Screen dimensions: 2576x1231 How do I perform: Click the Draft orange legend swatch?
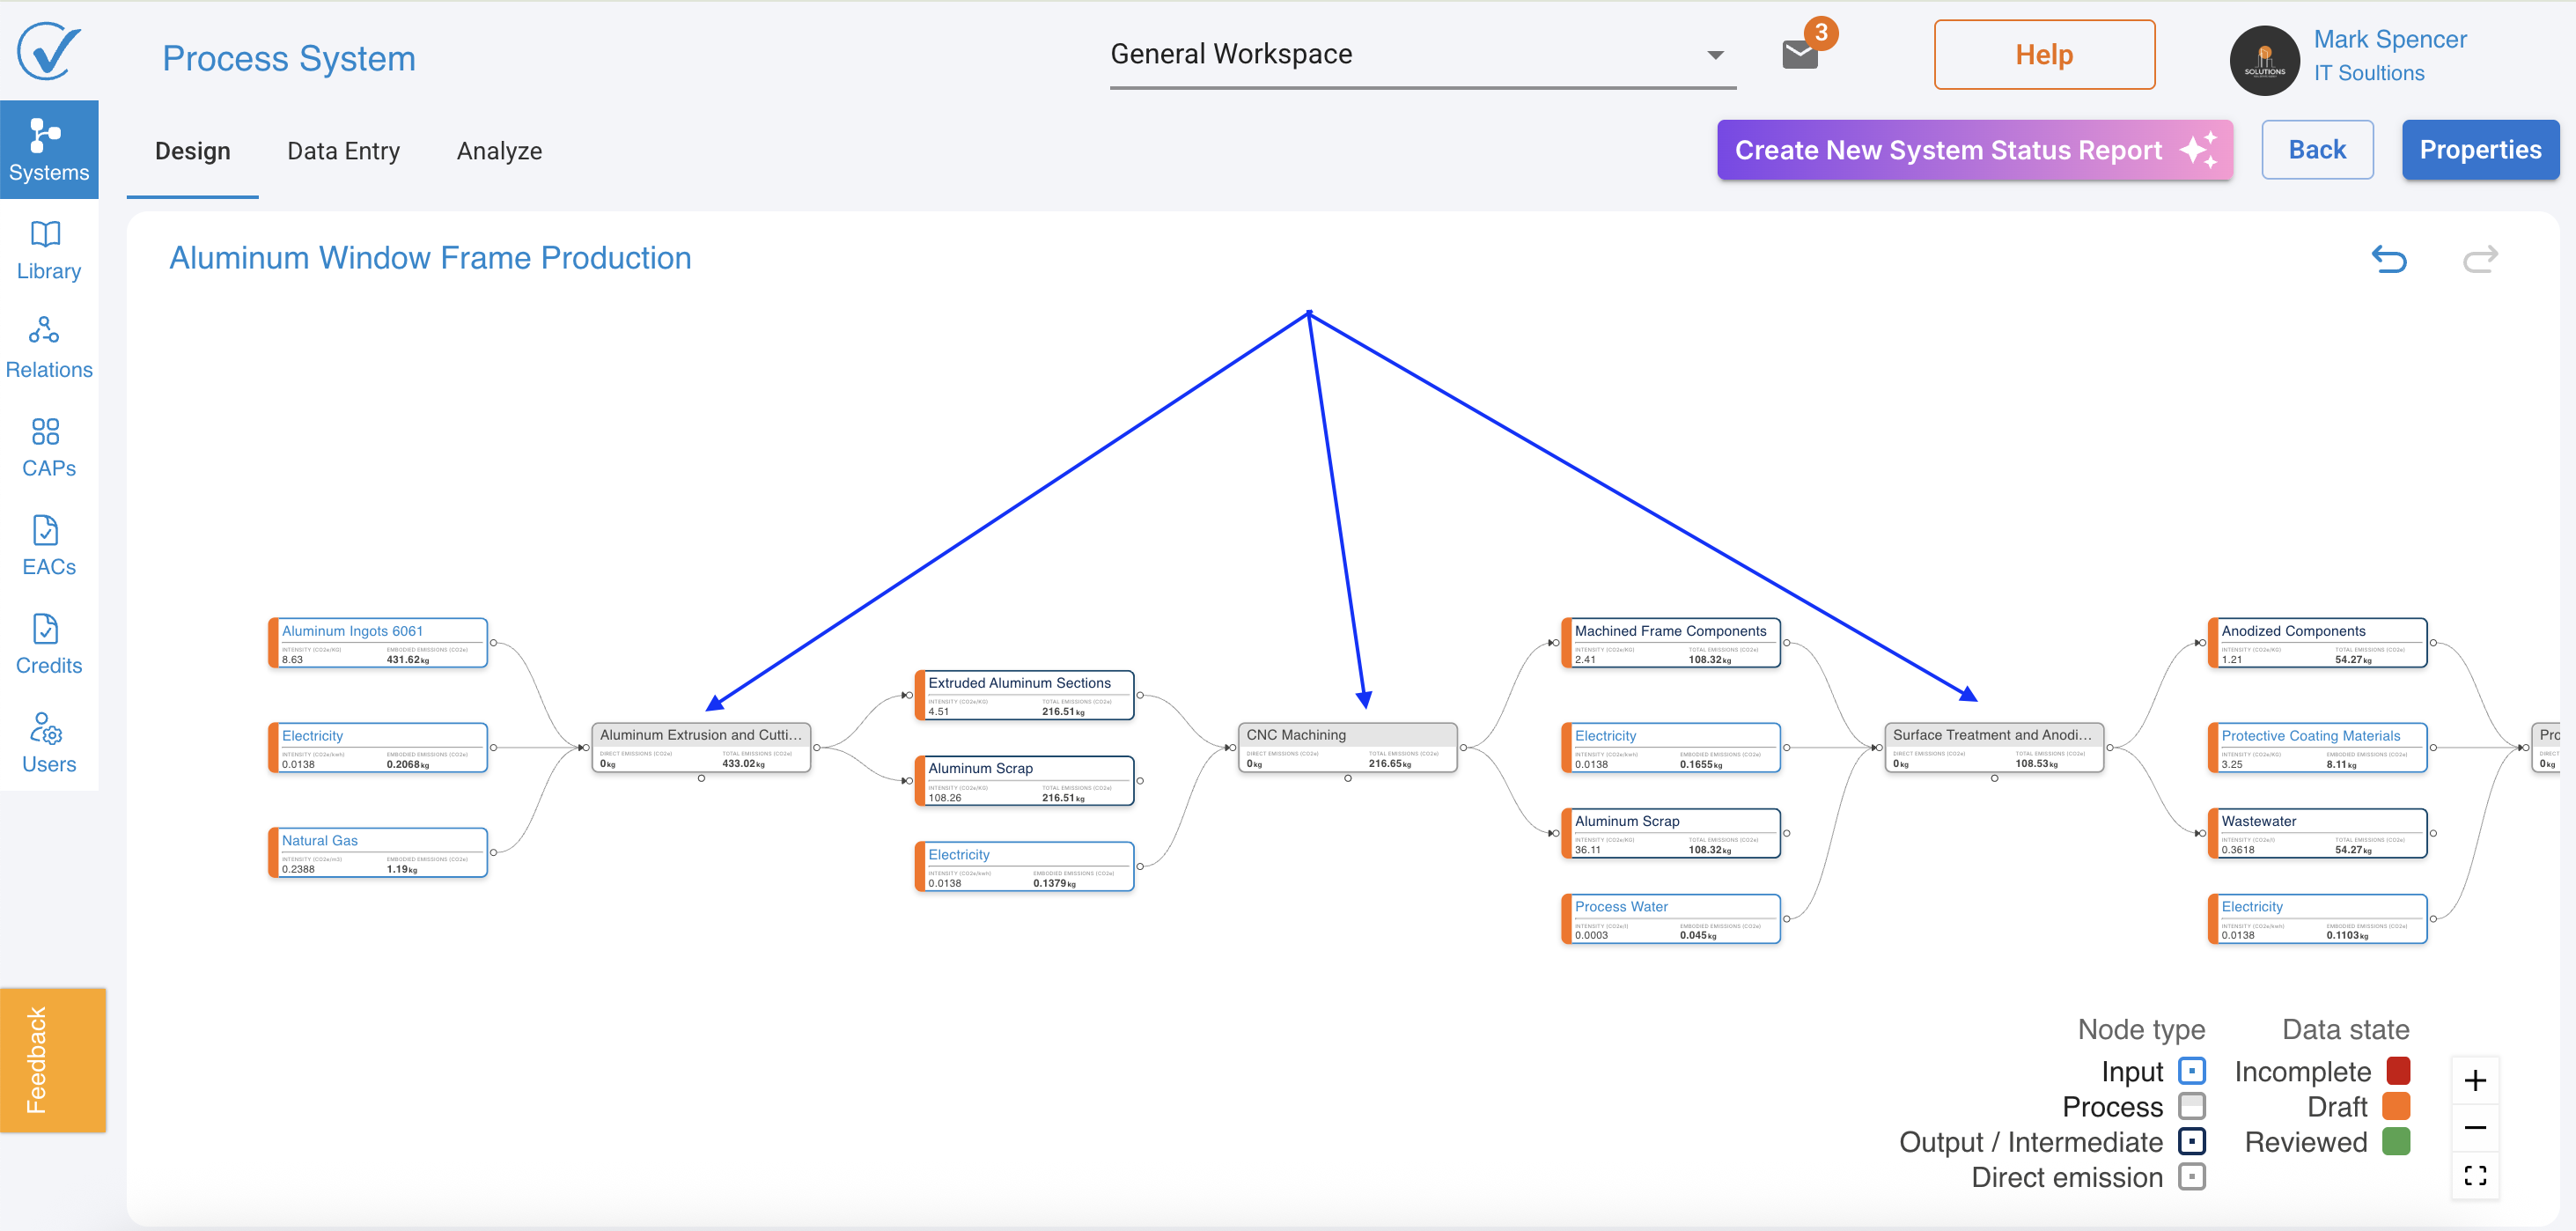pyautogui.click(x=2396, y=1106)
